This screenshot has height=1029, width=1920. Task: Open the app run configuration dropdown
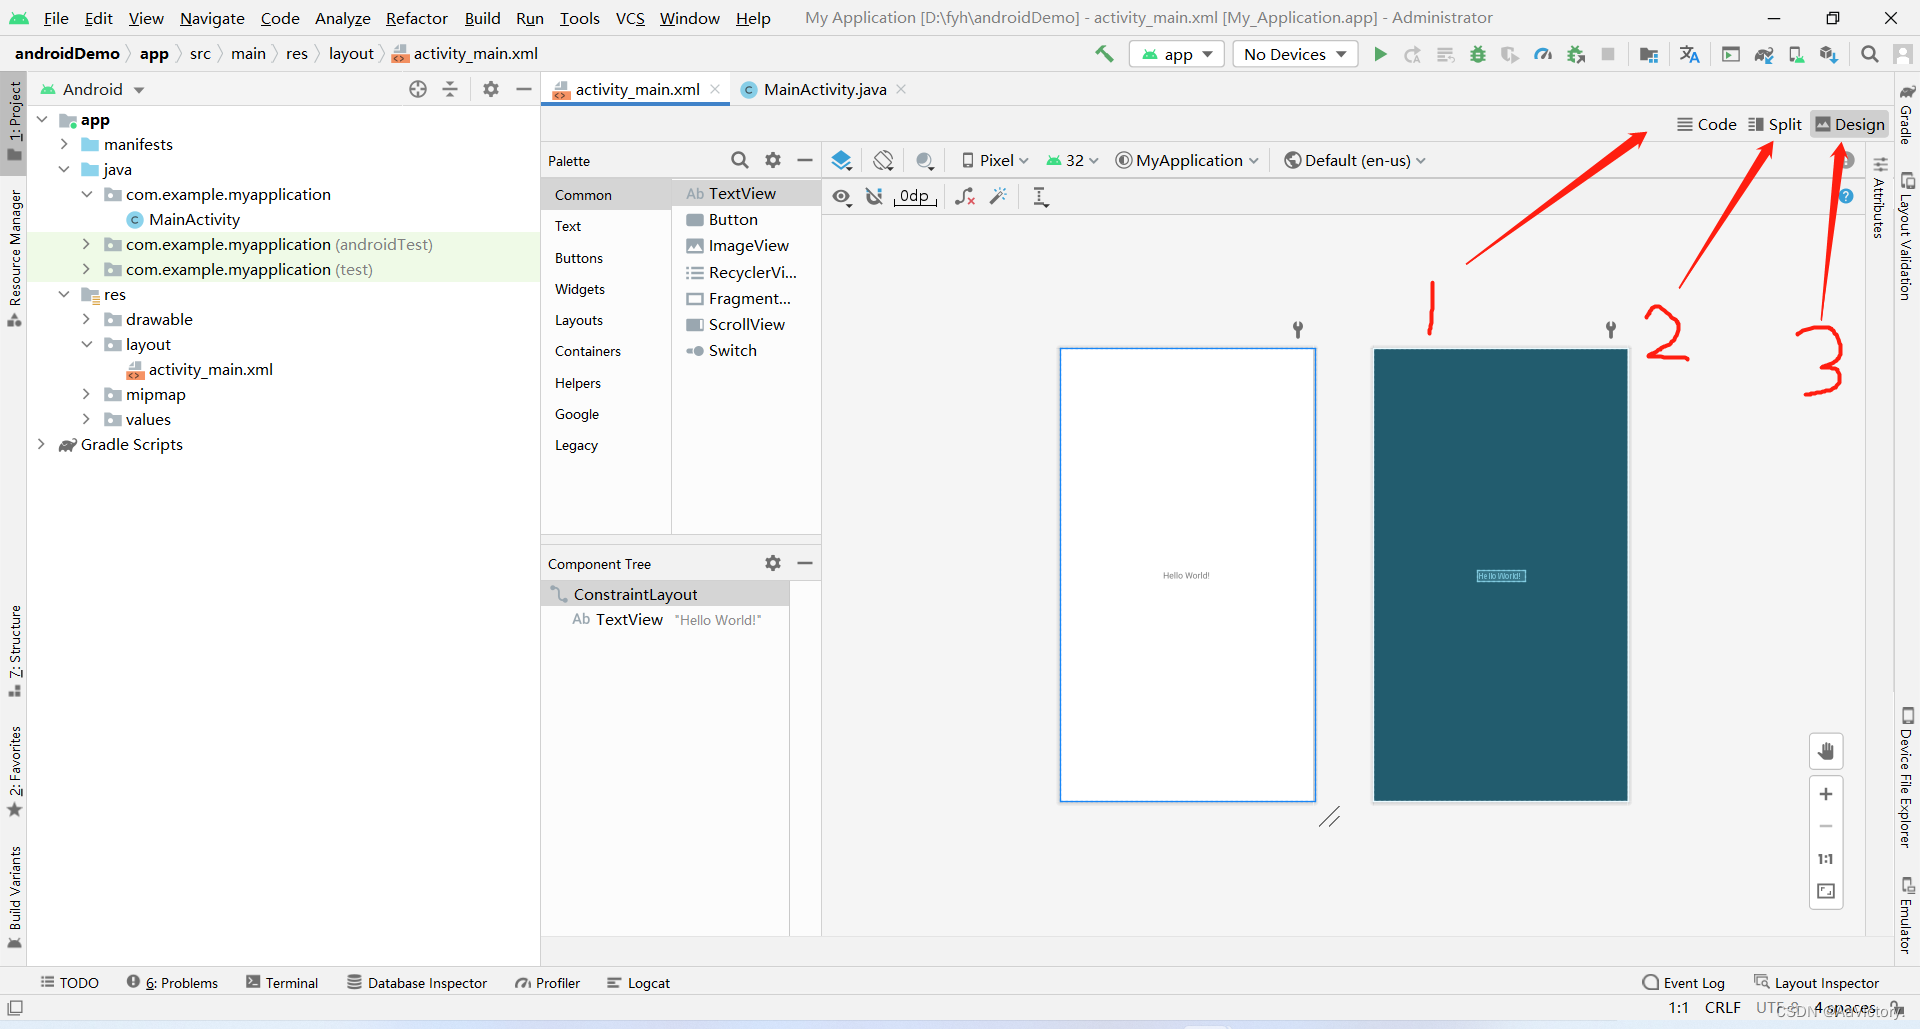[x=1177, y=54]
